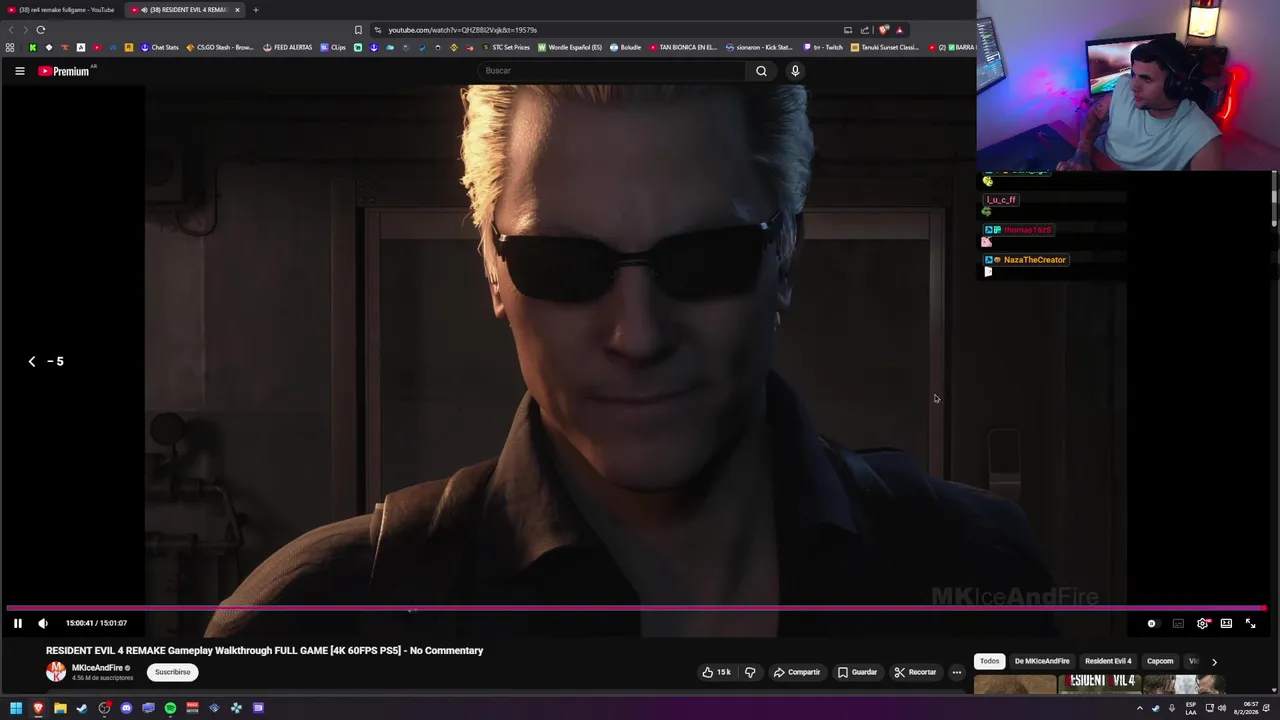This screenshot has height=720, width=1280.
Task: Save video with Guardar button
Action: click(857, 672)
